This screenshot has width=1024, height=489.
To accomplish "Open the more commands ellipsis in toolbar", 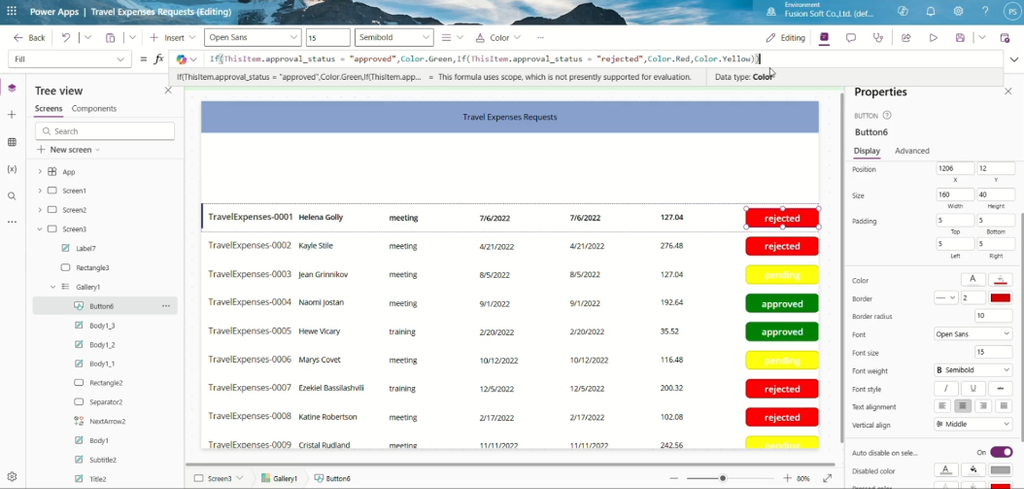I will click(x=539, y=38).
